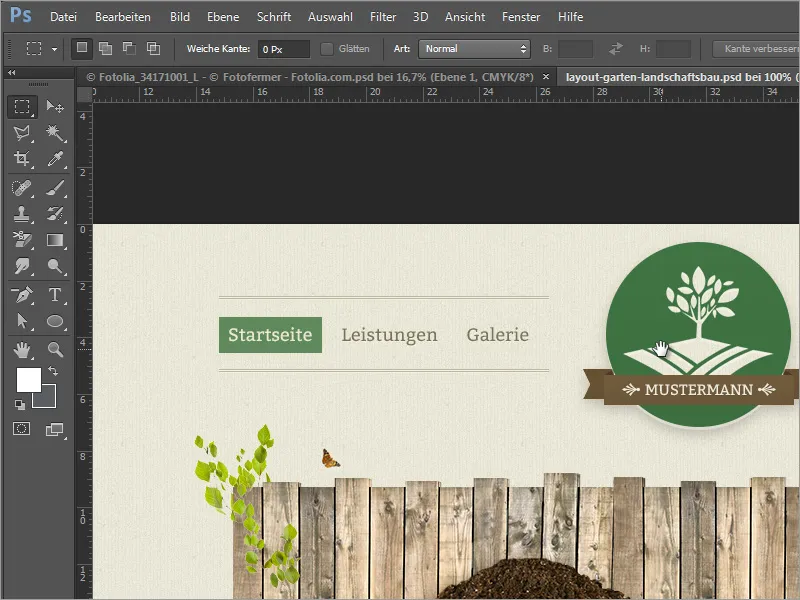Change the screen mode
This screenshot has height=600, width=800.
click(55, 430)
